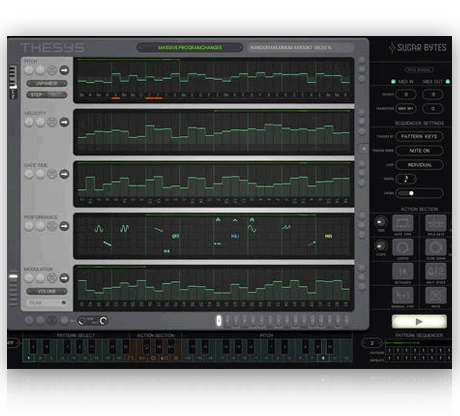The height and width of the screenshot is (416, 460).
Task: Click the Sugar Bytes logo
Action: pos(417,48)
